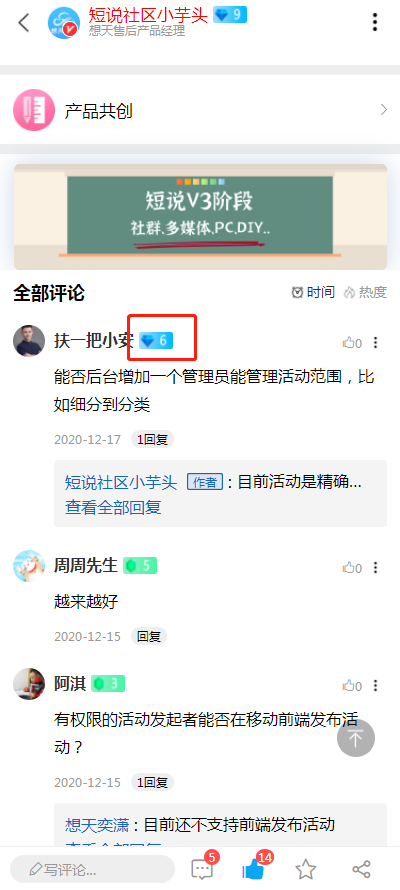Sort comments by 时间
The width and height of the screenshot is (400, 890).
tap(313, 292)
